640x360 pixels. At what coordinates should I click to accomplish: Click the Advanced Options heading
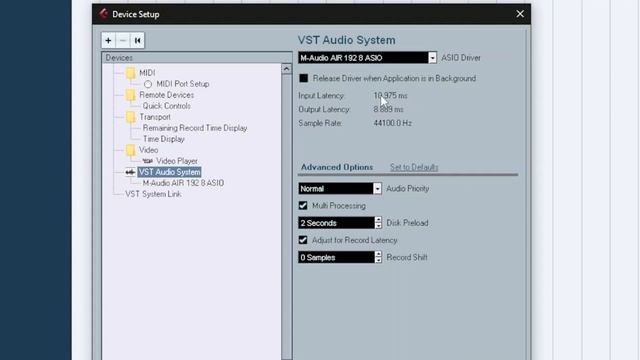337,167
